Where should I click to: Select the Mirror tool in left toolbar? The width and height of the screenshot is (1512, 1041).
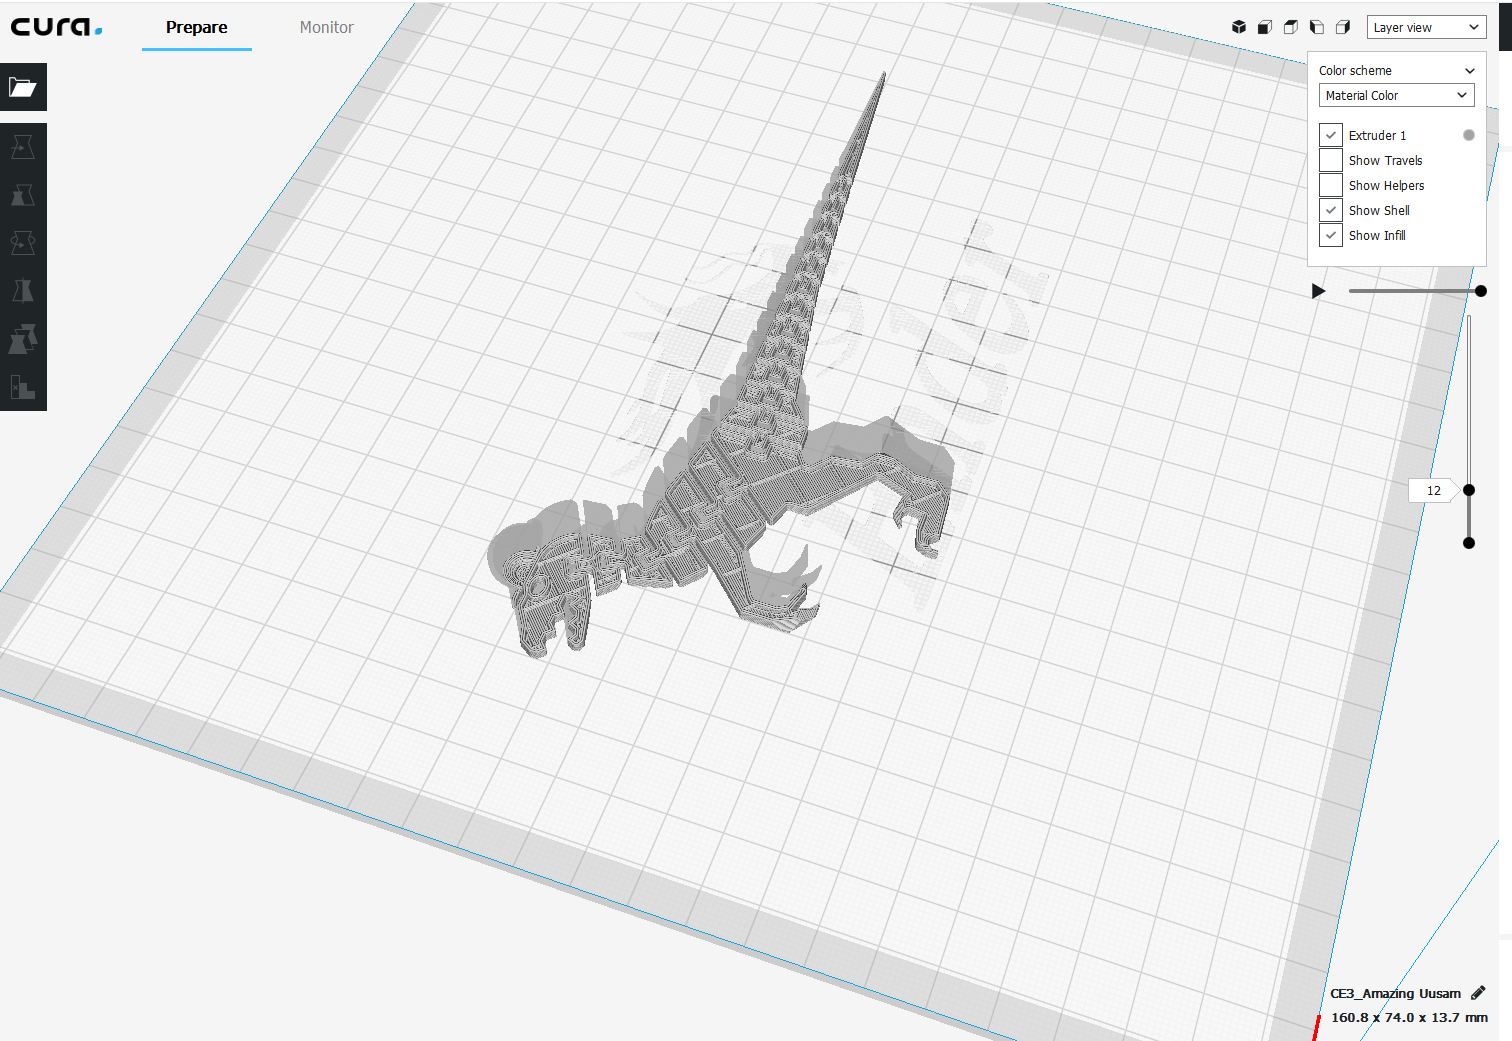[23, 291]
